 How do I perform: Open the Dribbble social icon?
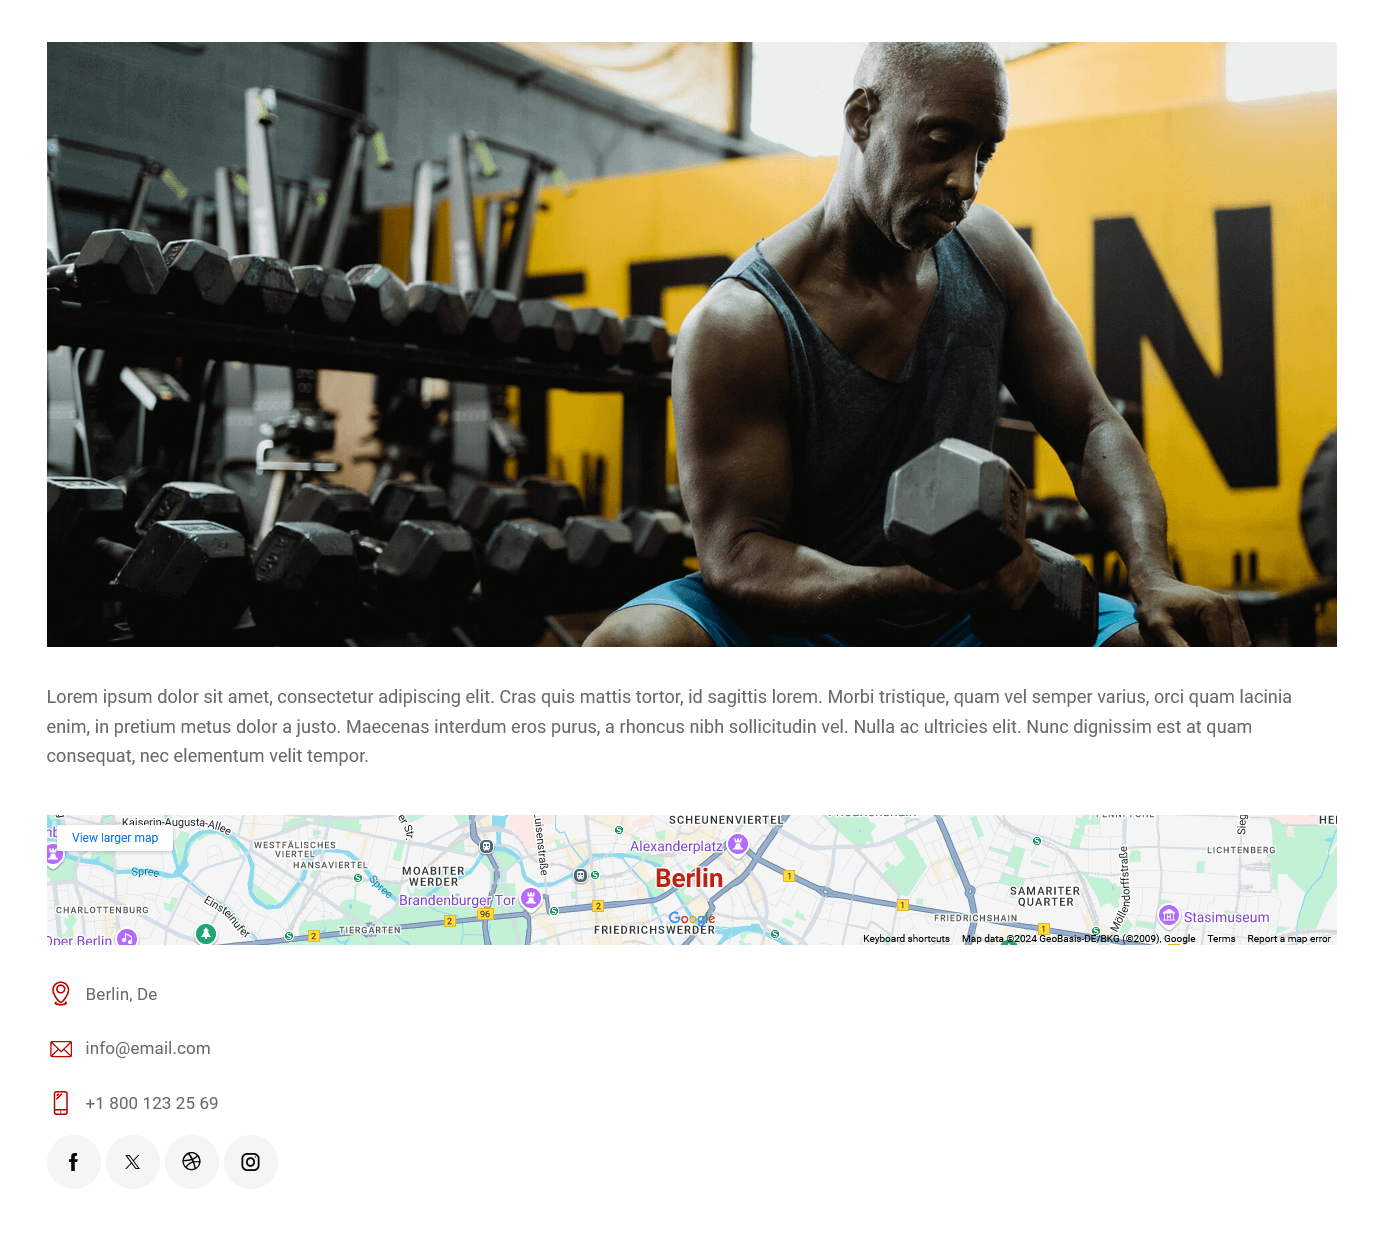(x=191, y=1162)
